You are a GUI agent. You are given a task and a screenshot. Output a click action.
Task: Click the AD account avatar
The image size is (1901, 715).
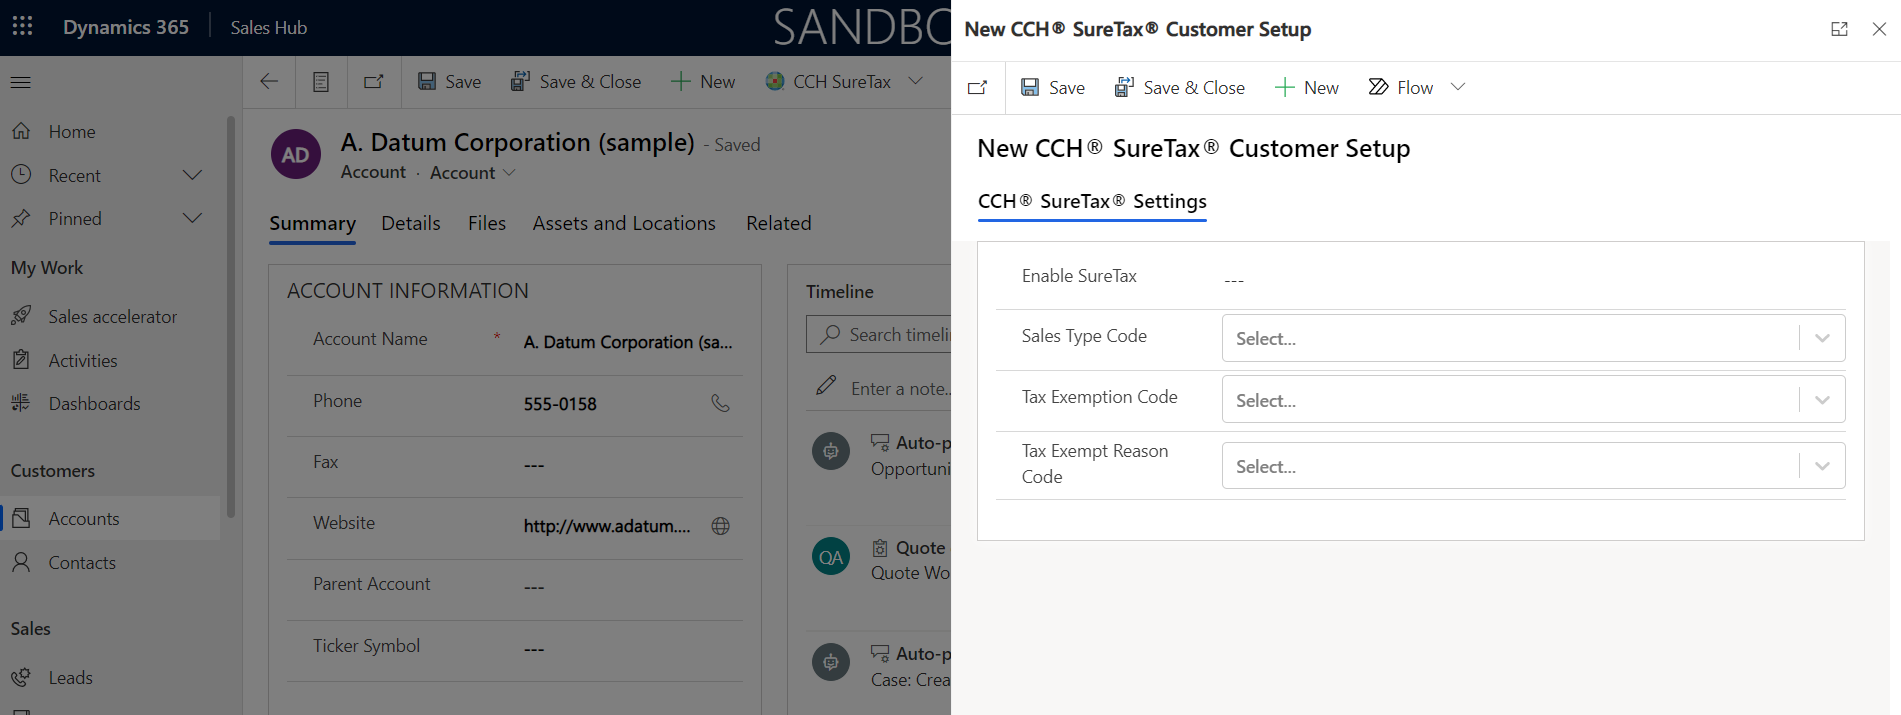point(295,155)
